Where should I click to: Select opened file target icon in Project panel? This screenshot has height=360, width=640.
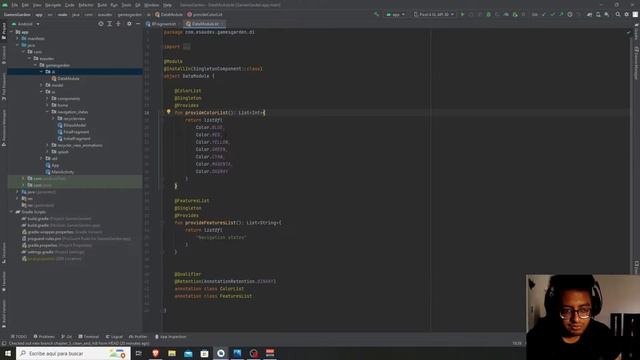pyautogui.click(x=101, y=24)
